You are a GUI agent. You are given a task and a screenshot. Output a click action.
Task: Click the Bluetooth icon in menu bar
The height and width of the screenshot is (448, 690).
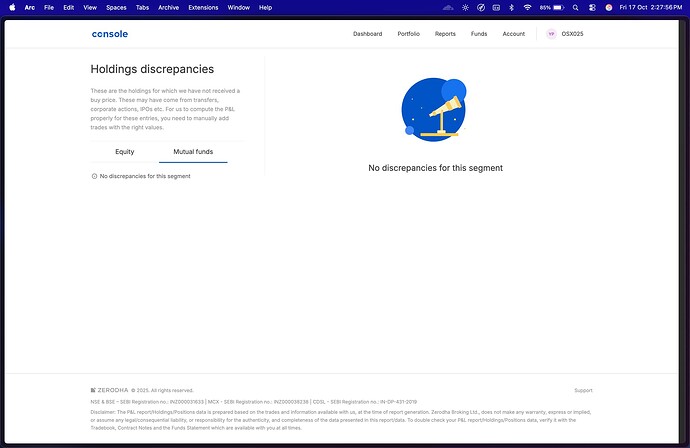tap(511, 7)
